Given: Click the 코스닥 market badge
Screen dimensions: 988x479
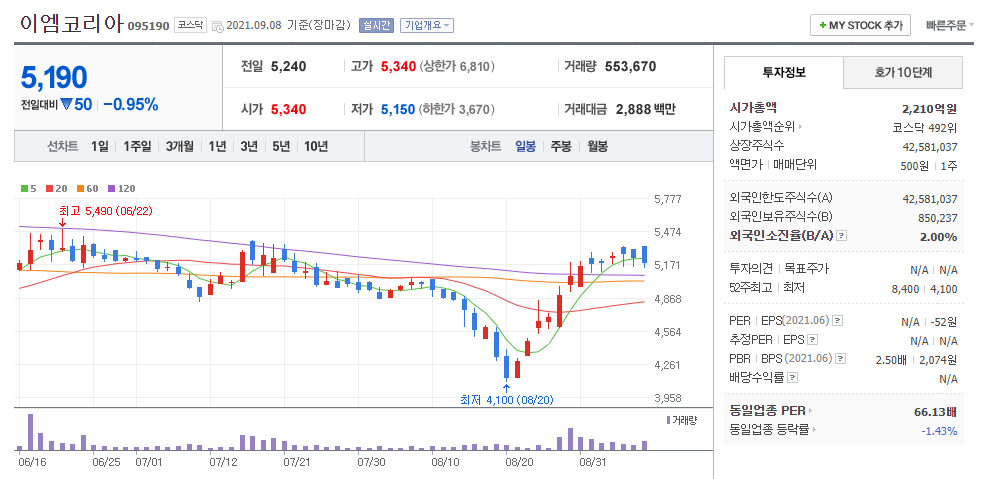Looking at the screenshot, I should coord(190,25).
